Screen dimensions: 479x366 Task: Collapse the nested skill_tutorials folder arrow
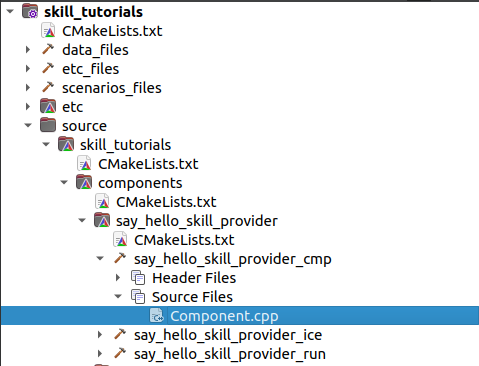(x=46, y=145)
